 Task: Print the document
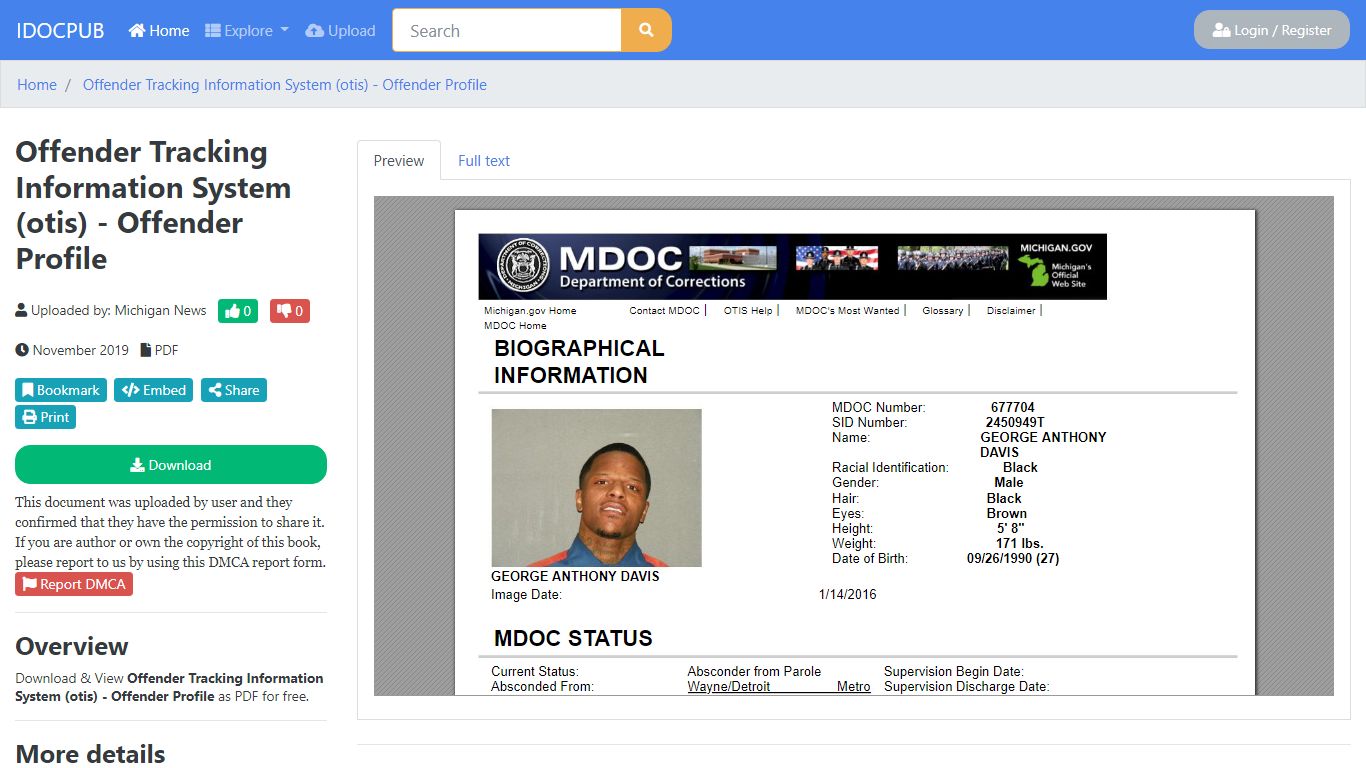(x=46, y=417)
